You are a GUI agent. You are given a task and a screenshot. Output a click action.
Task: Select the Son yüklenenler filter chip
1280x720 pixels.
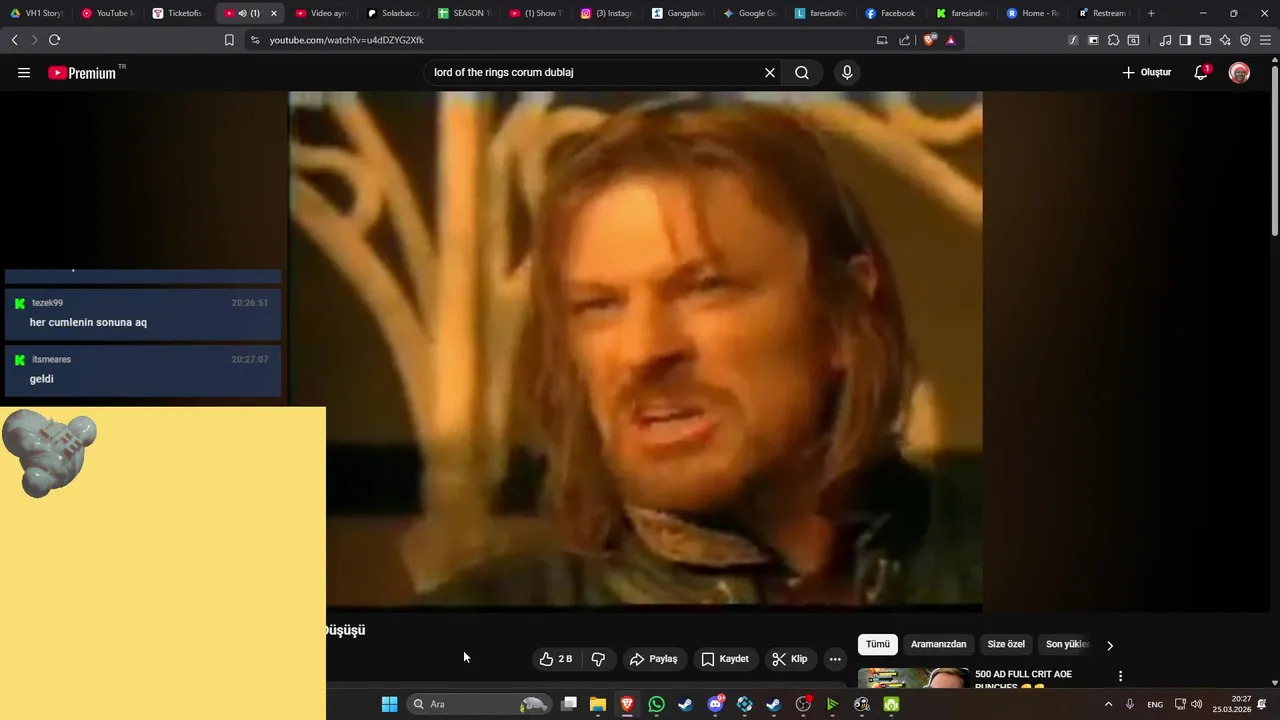[1067, 645]
